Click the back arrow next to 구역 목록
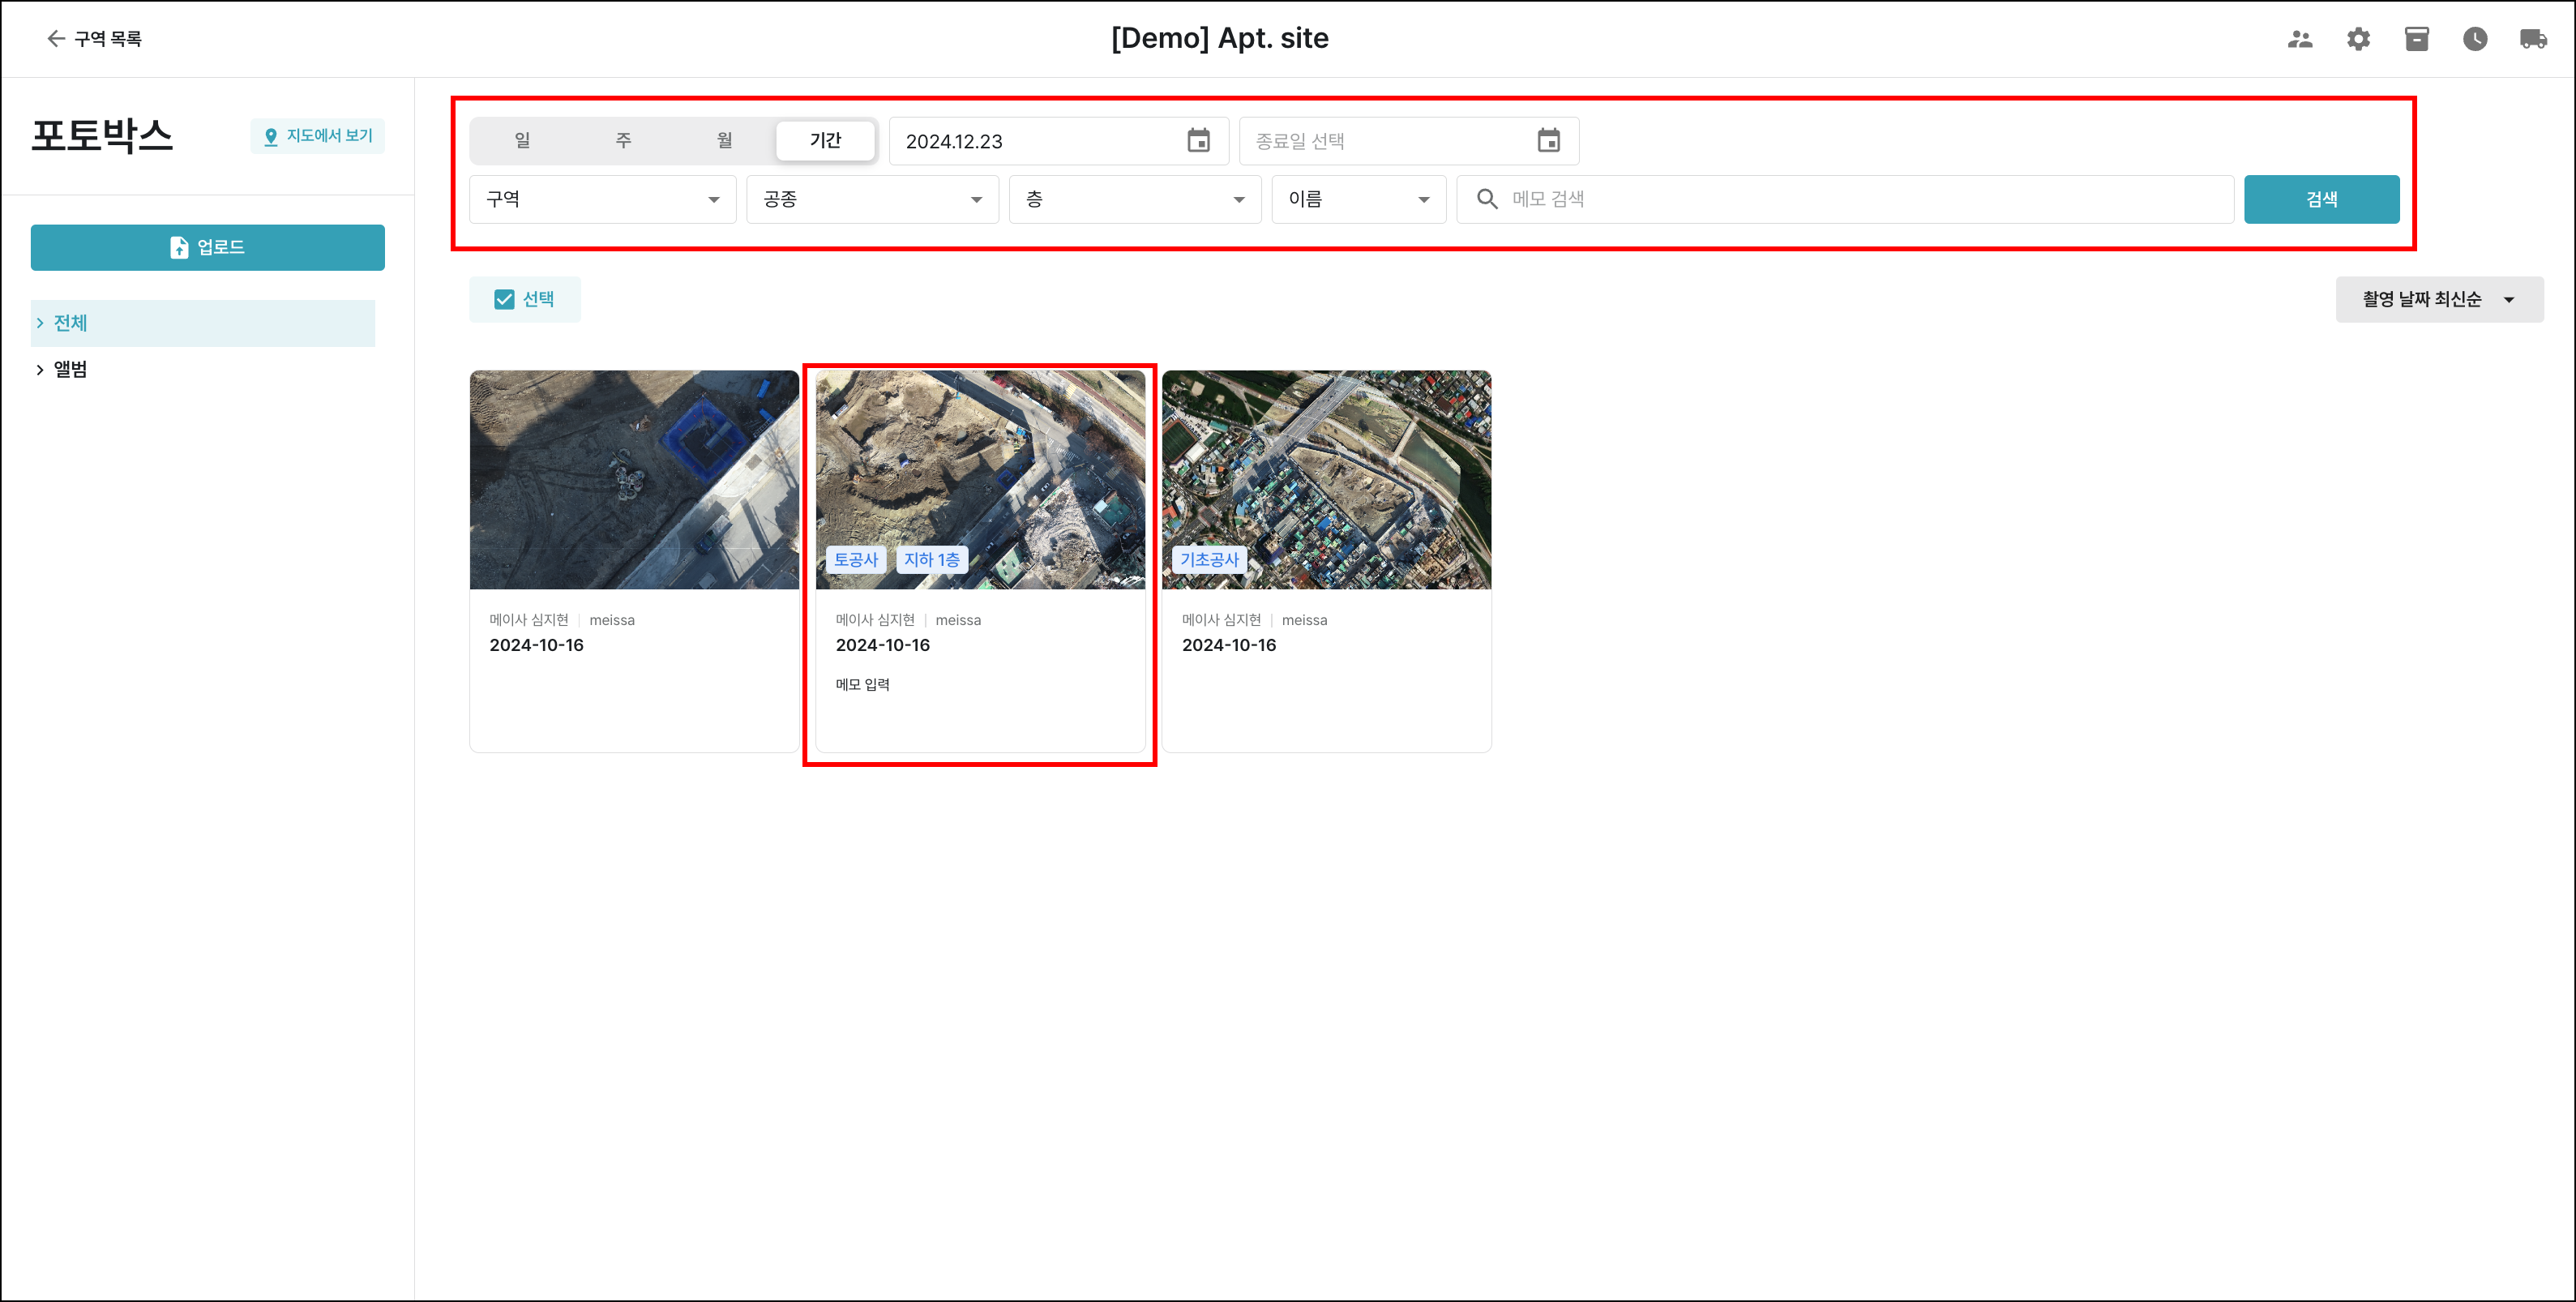2576x1302 pixels. (56, 38)
